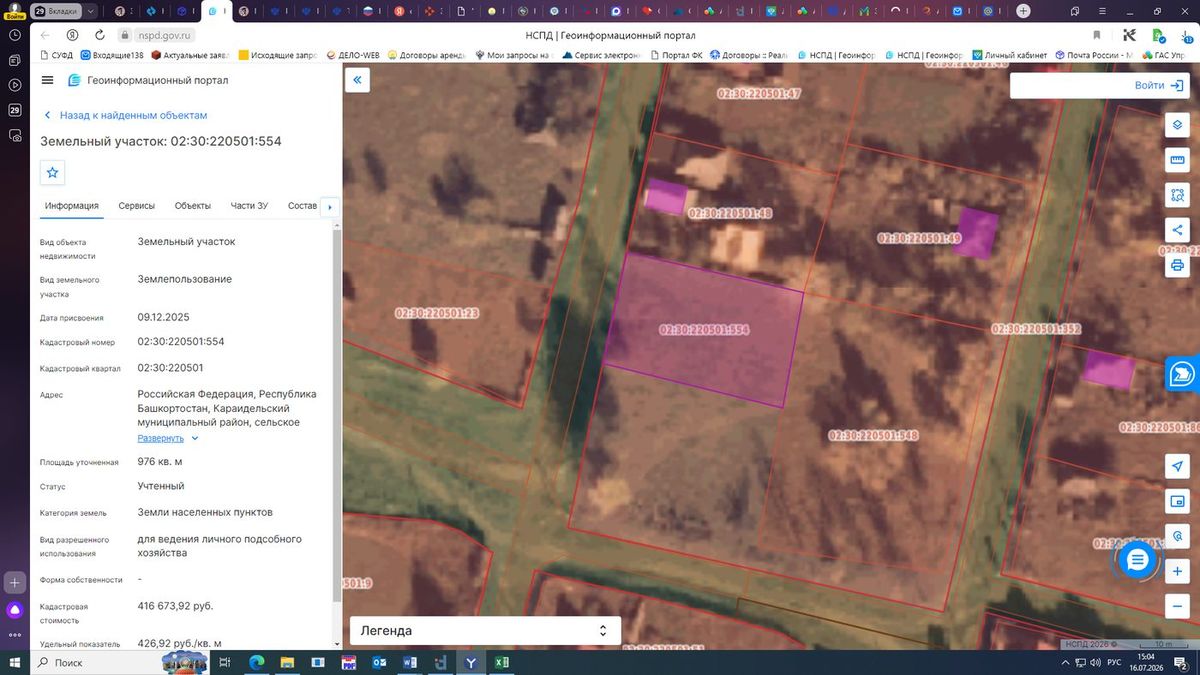Open Входящие138 bookmark
The width and height of the screenshot is (1200, 675).
(112, 55)
